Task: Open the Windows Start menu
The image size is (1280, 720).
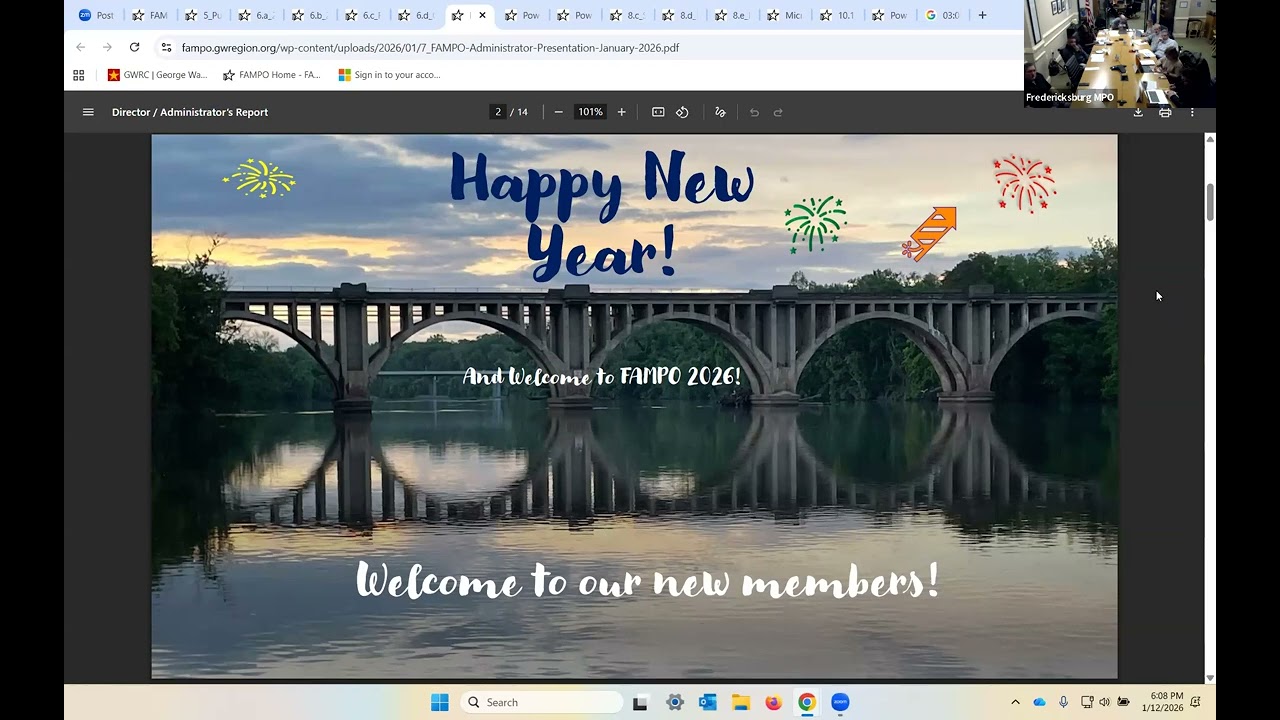Action: pyautogui.click(x=440, y=702)
